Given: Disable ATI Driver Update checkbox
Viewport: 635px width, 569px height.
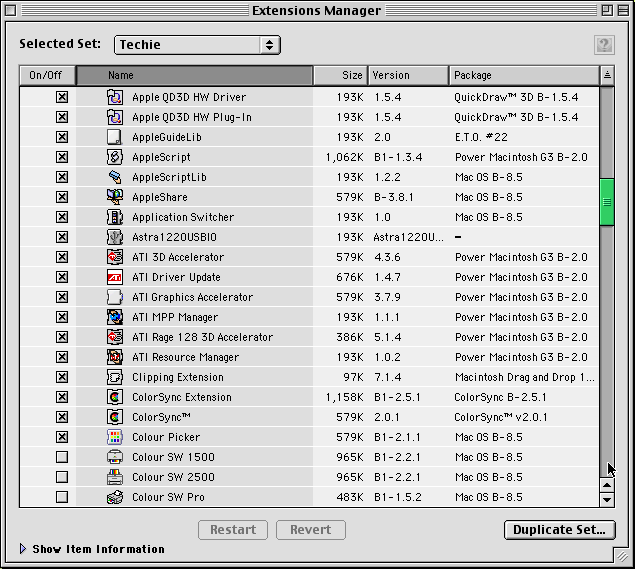Looking at the screenshot, I should pyautogui.click(x=62, y=277).
